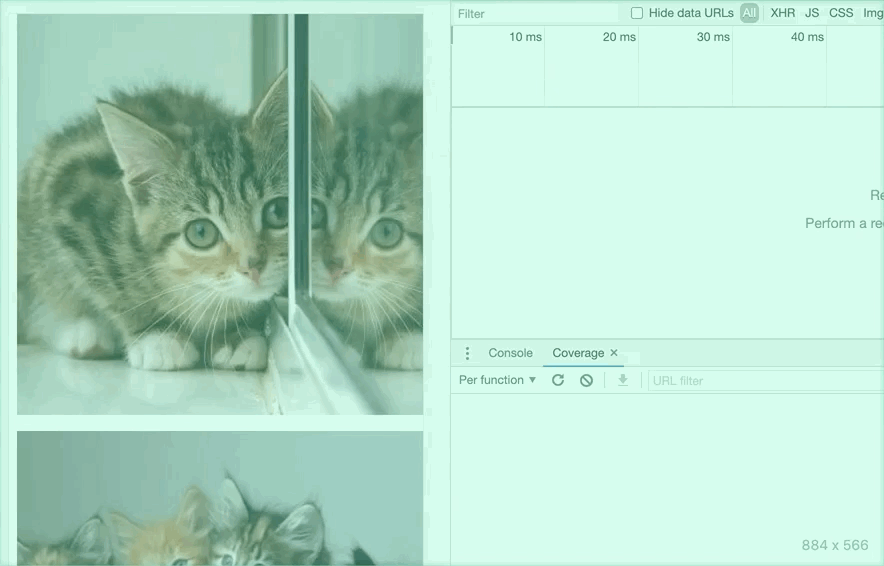The width and height of the screenshot is (884, 566).
Task: Filter requests by JS
Action: point(812,13)
